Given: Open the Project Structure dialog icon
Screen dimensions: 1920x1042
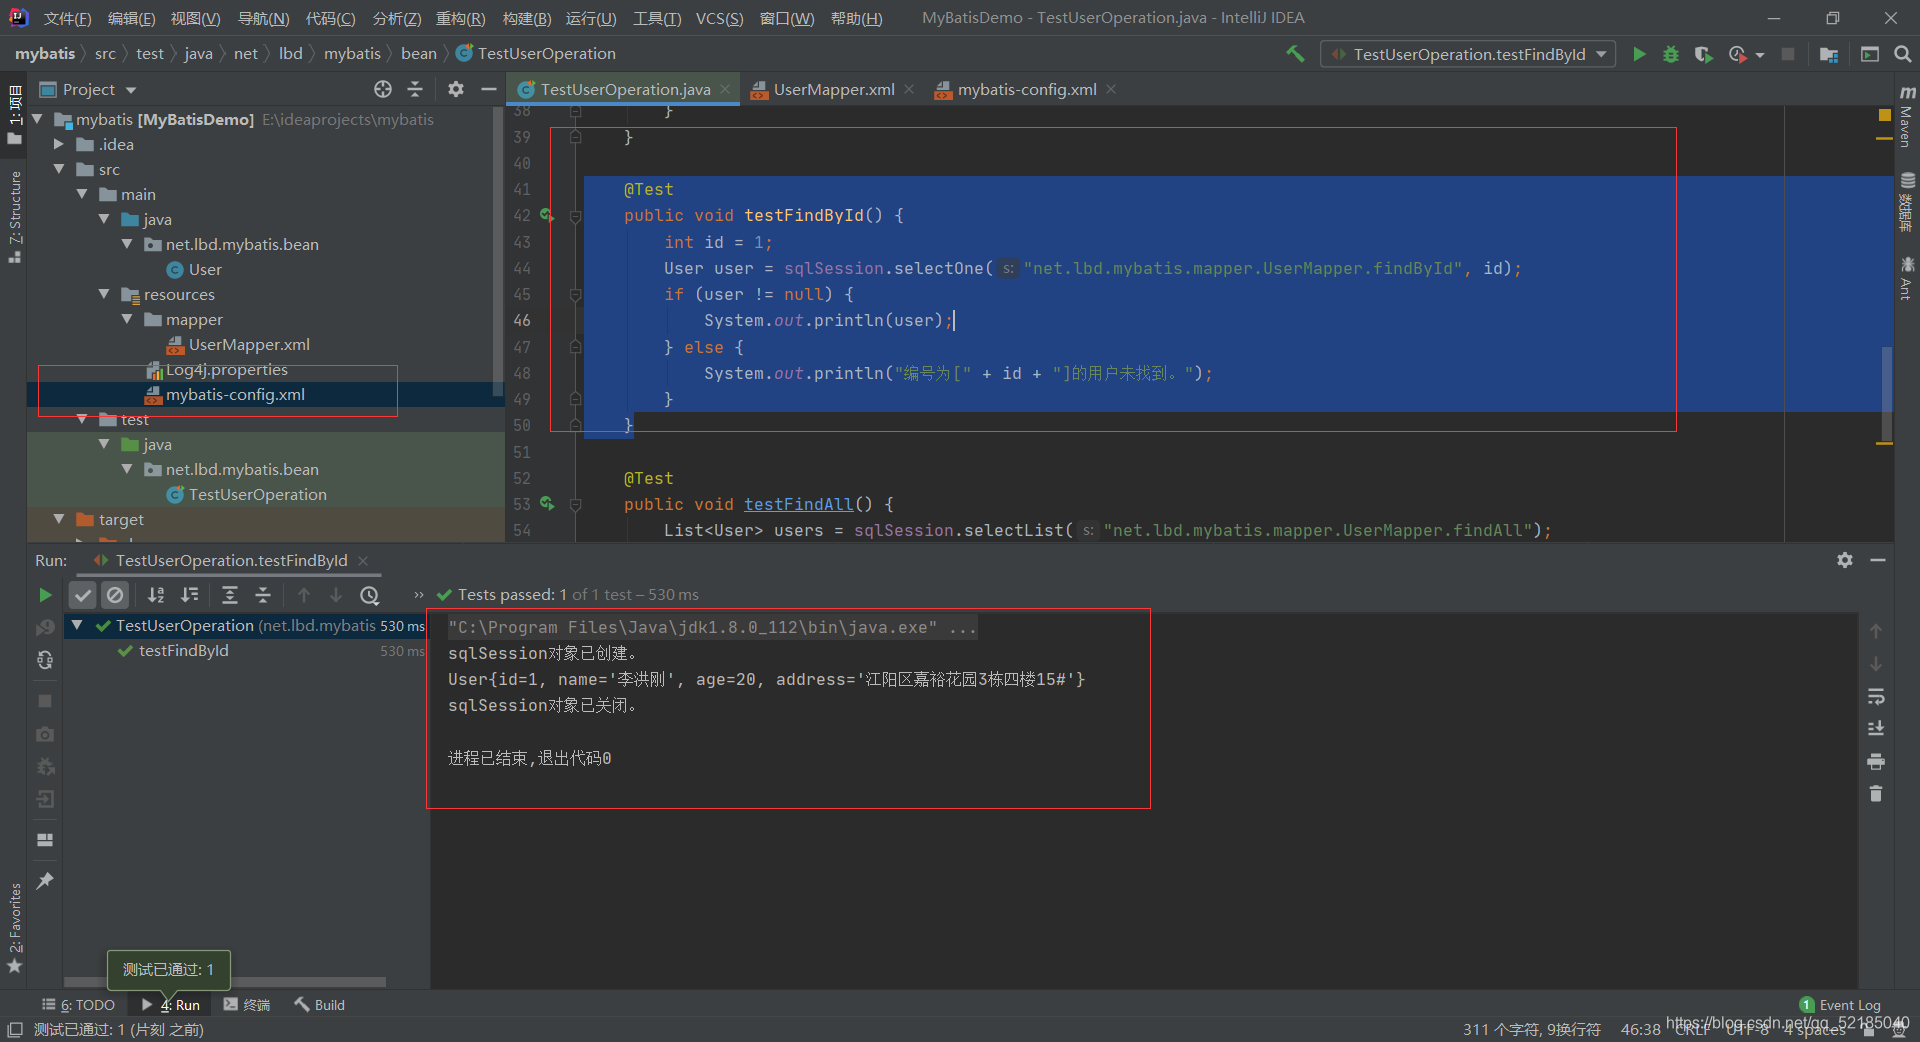Looking at the screenshot, I should tap(1829, 54).
